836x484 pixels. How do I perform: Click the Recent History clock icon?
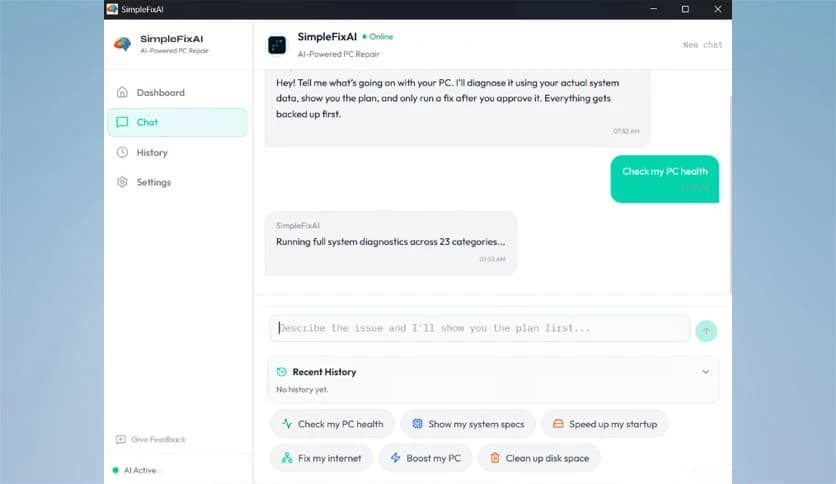282,372
